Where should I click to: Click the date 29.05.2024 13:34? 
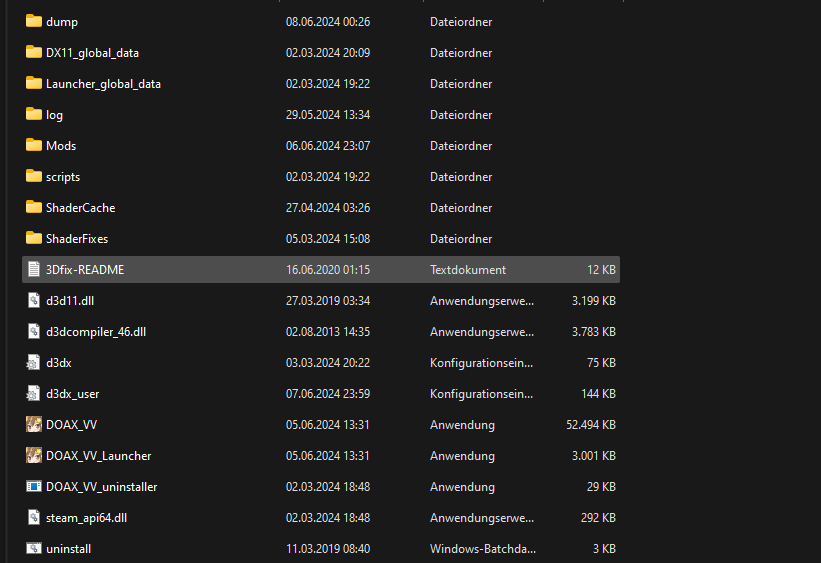pyautogui.click(x=328, y=115)
